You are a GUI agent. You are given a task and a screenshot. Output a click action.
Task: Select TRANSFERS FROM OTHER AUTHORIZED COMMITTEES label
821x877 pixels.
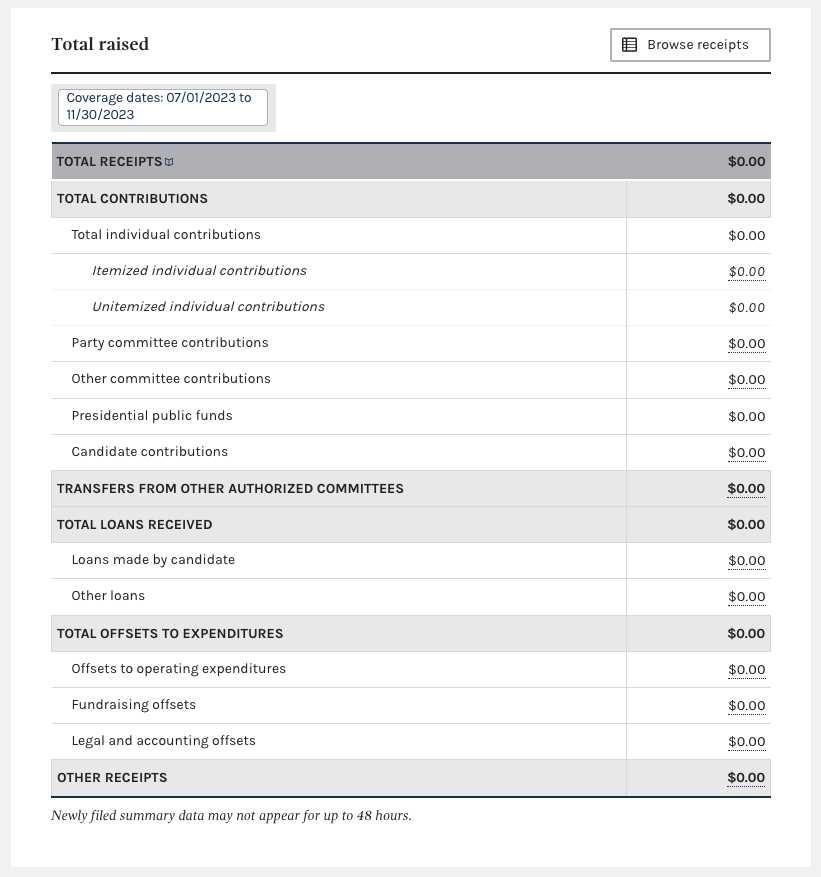pos(230,488)
